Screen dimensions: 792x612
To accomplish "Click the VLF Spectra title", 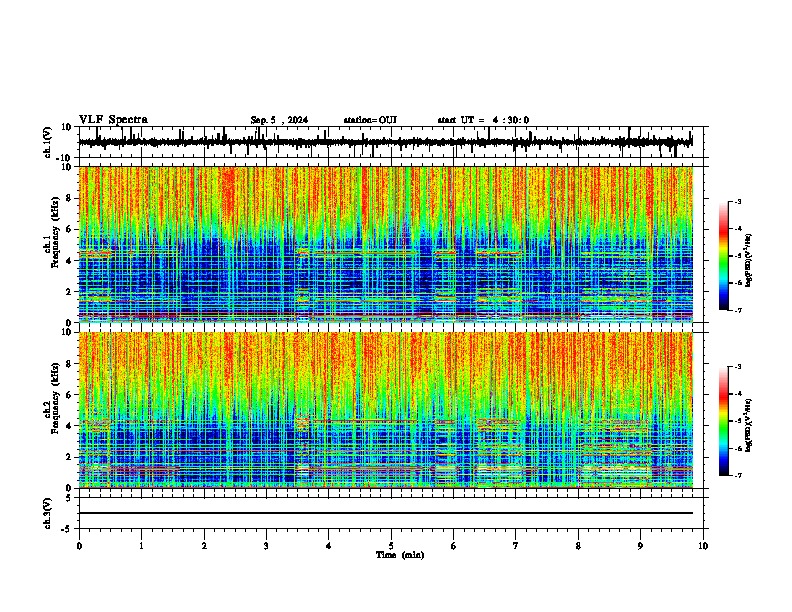I will click(113, 119).
